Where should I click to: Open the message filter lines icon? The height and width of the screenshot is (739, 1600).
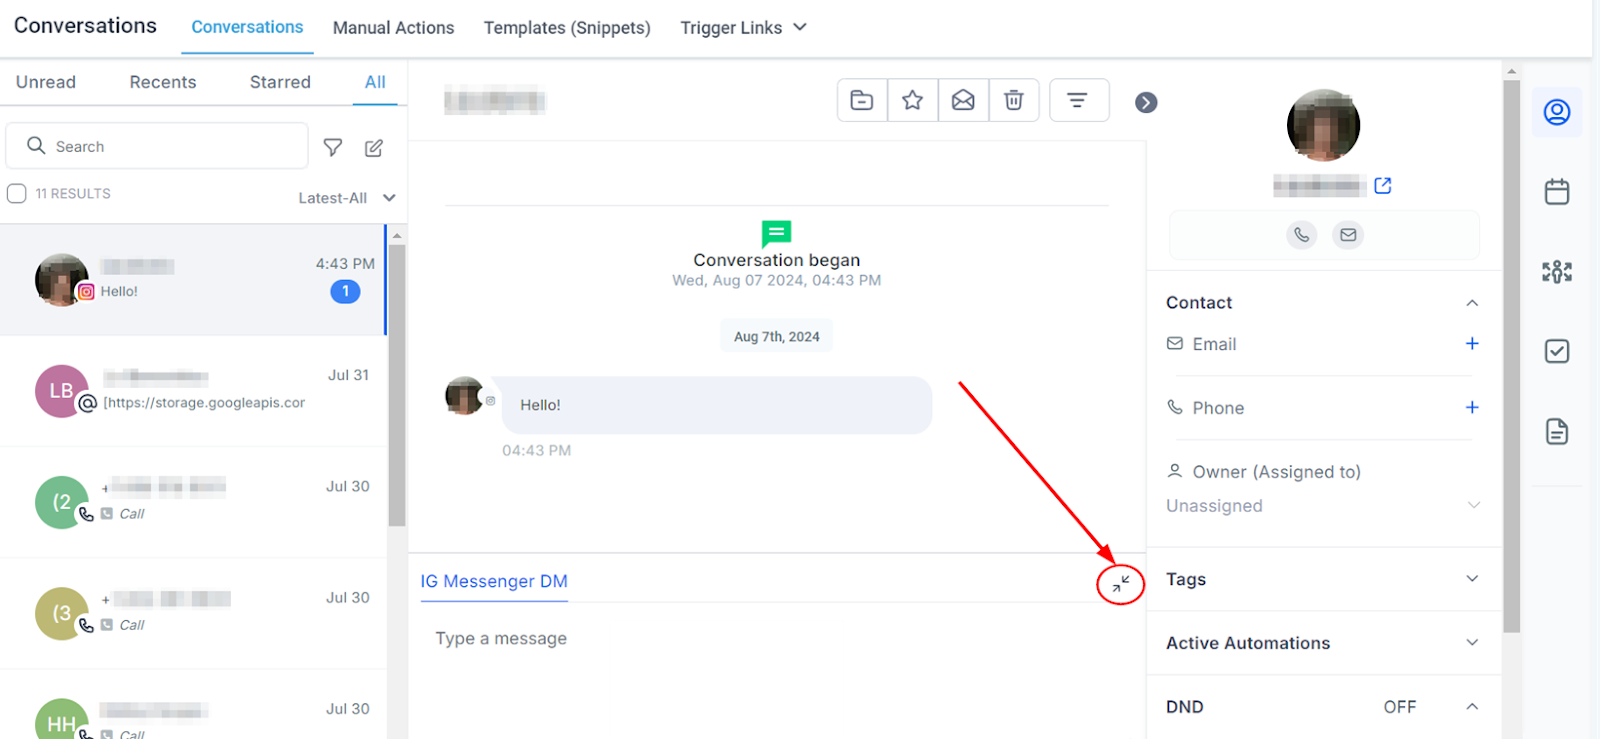point(1078,100)
